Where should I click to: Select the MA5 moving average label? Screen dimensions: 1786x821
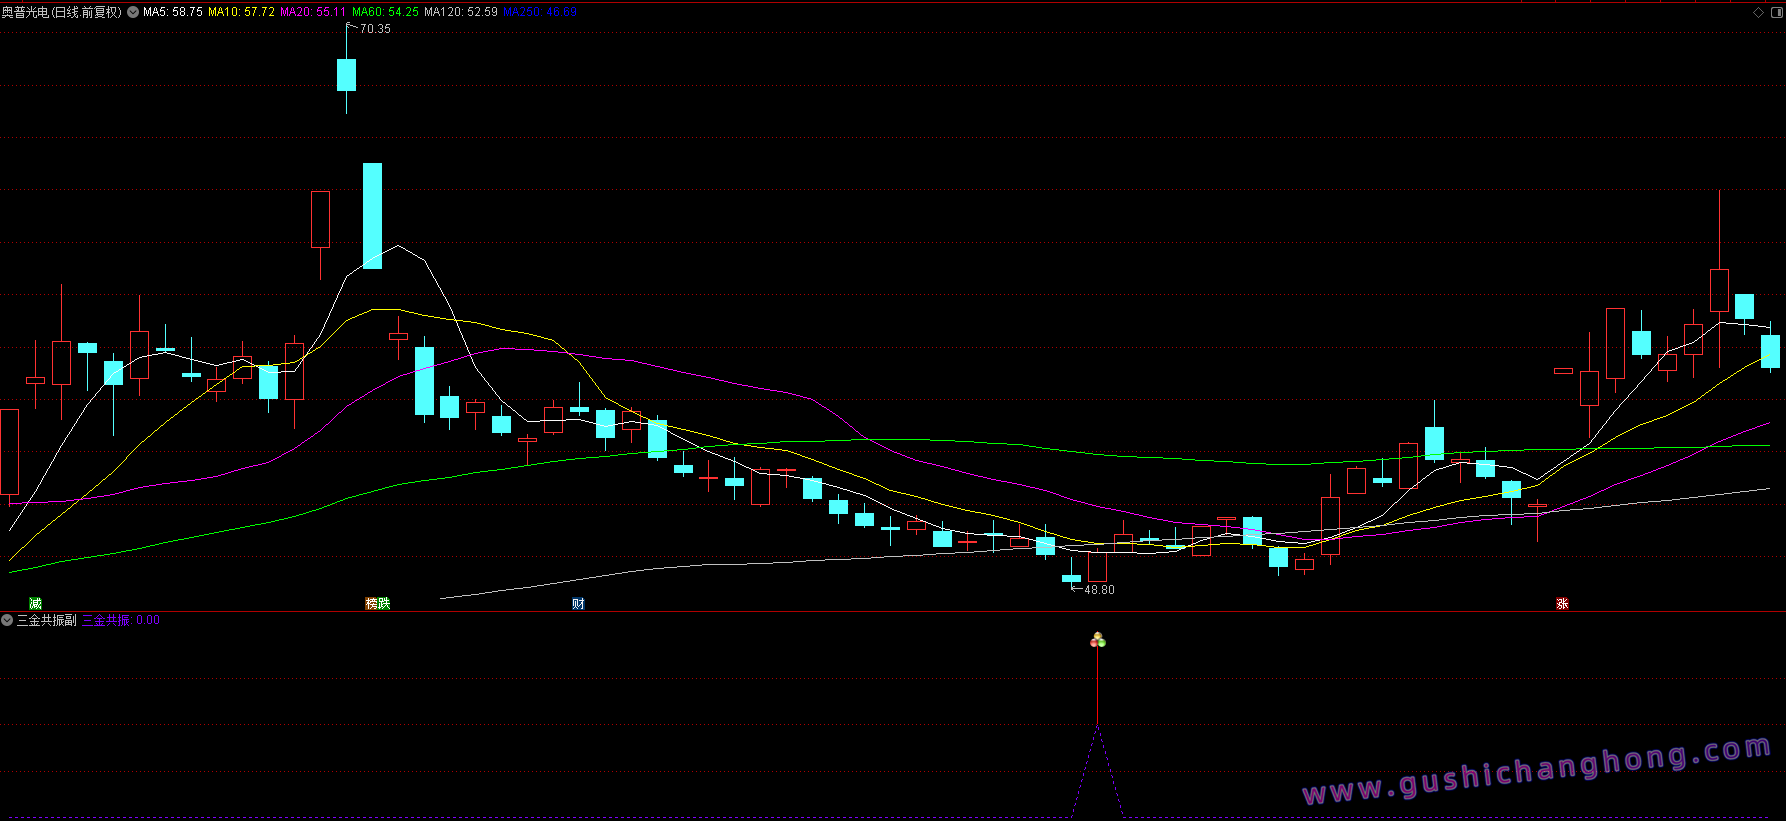173,13
